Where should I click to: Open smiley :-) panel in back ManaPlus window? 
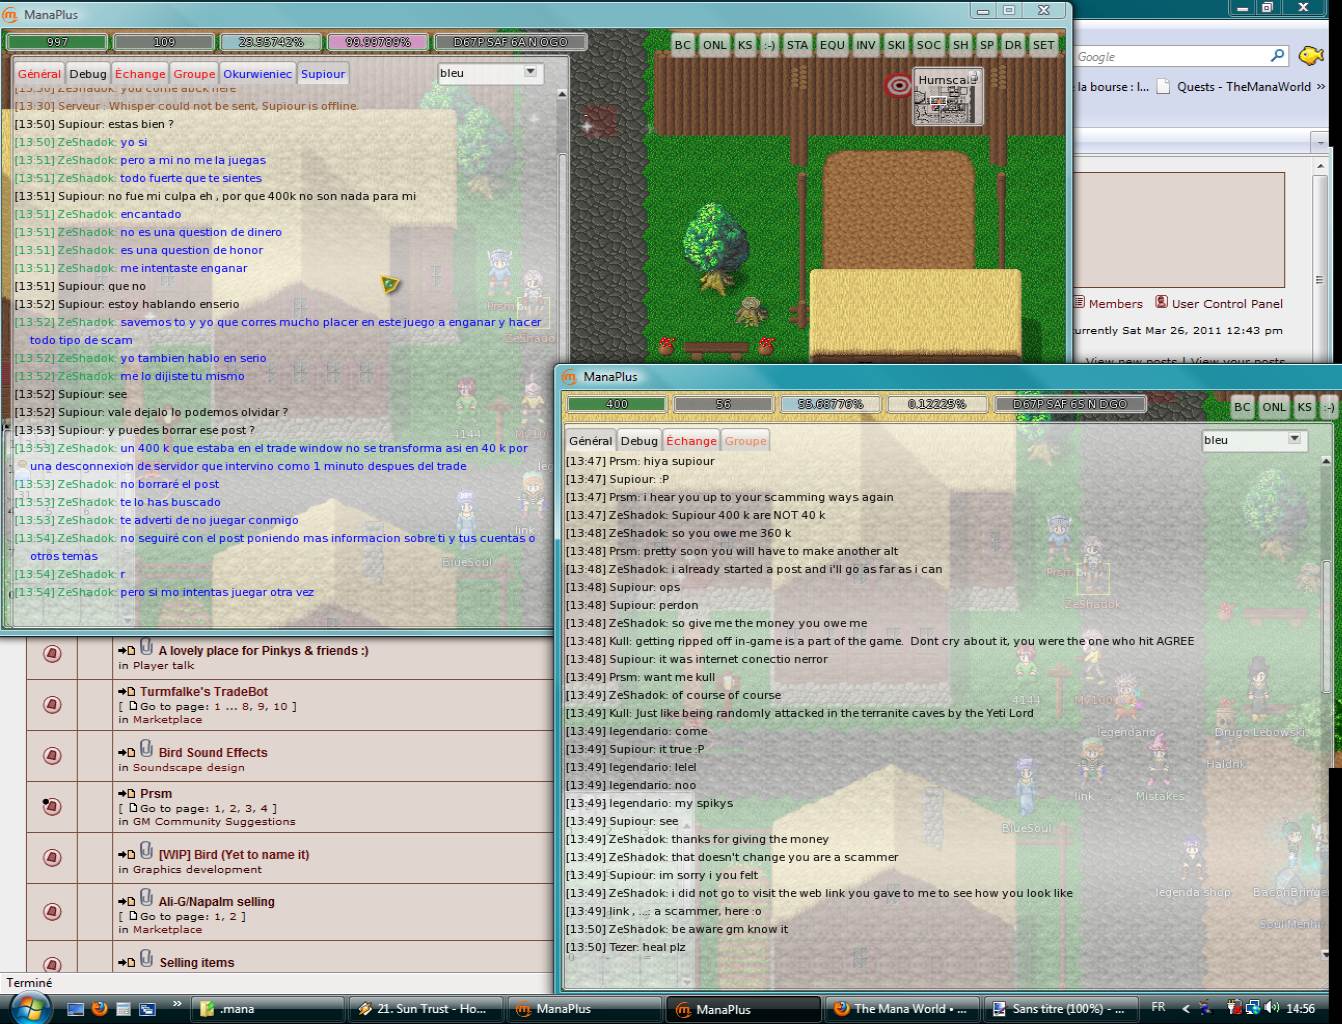coord(769,44)
